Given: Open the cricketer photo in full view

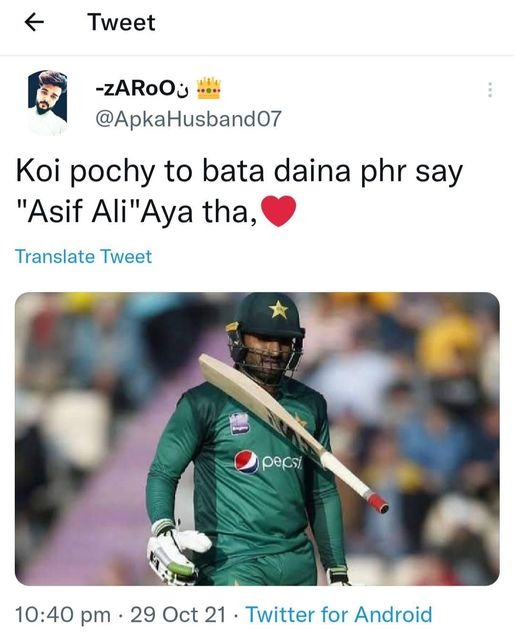Looking at the screenshot, I should [257, 439].
